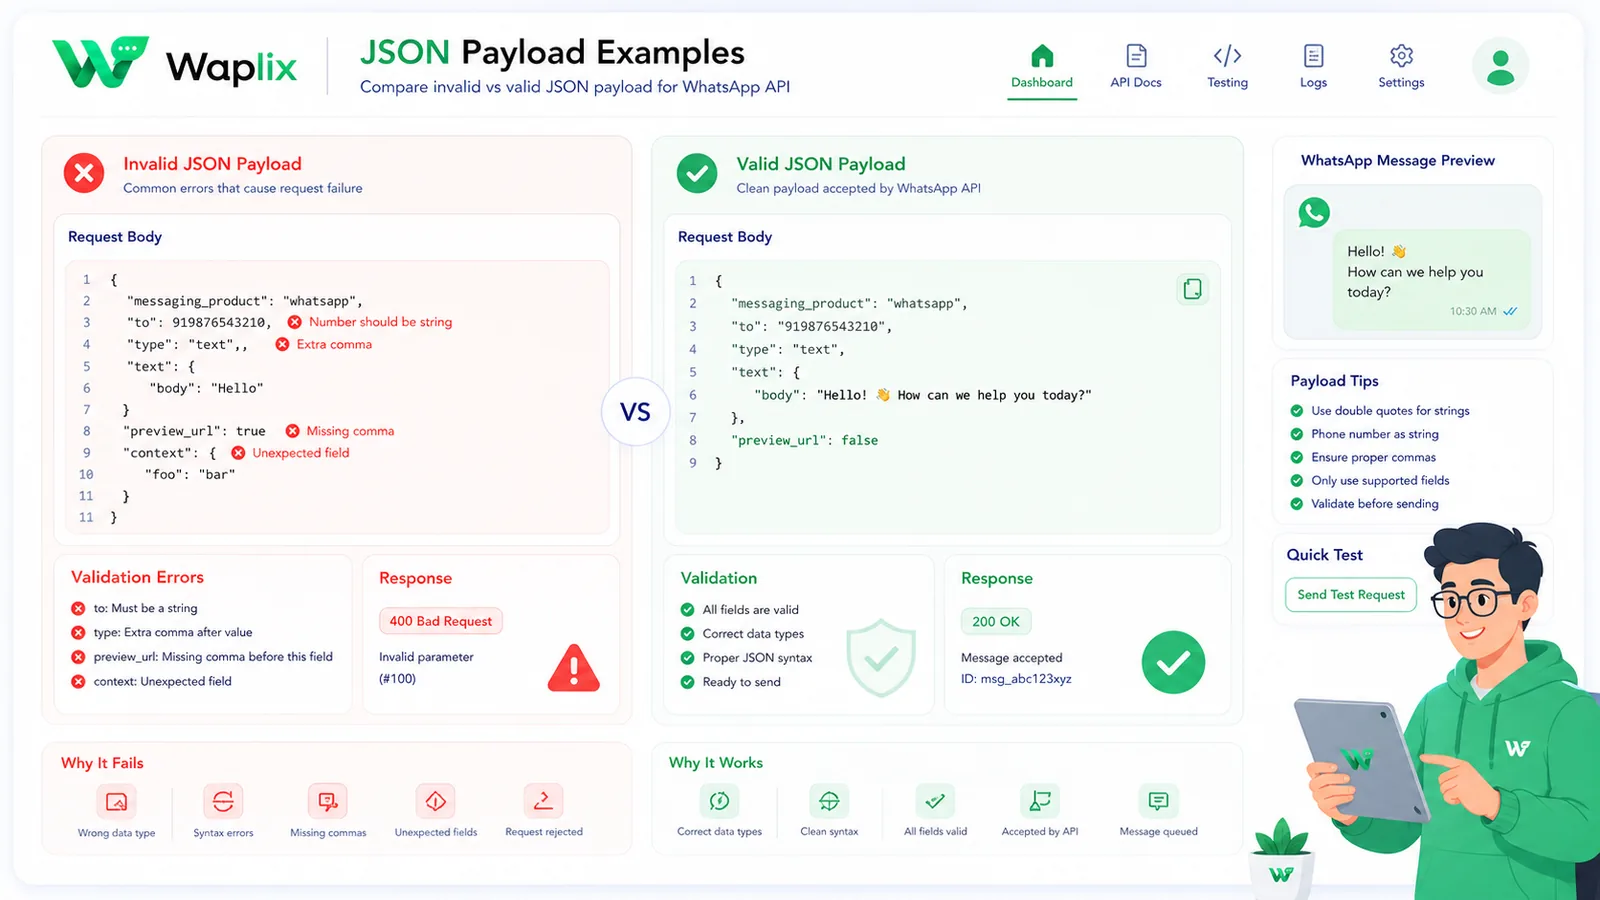Click the validation shield icon

click(x=881, y=657)
